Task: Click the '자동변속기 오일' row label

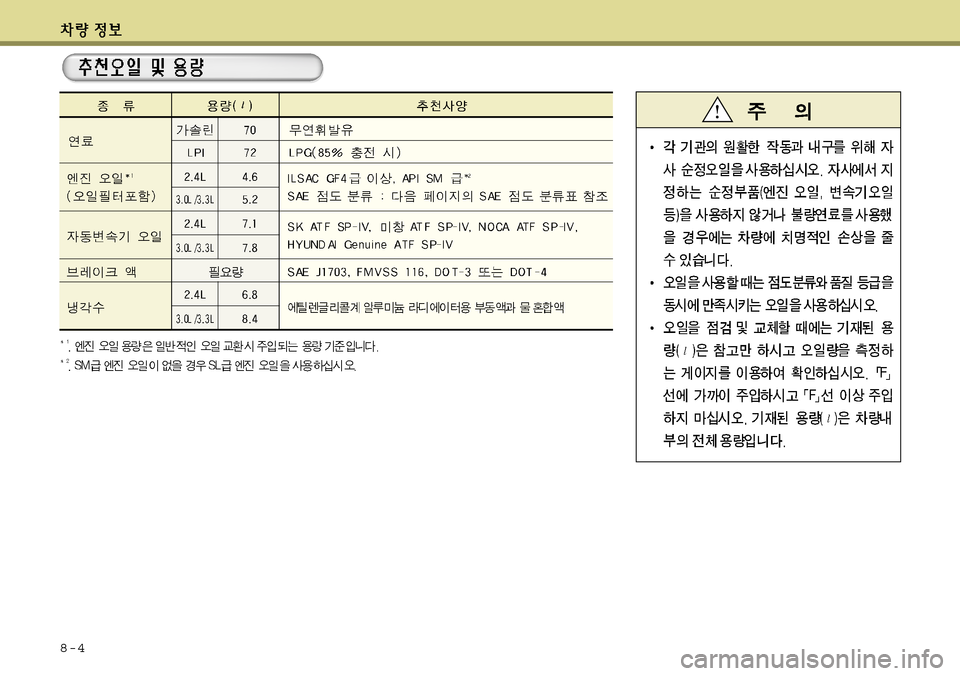Action: (114, 236)
